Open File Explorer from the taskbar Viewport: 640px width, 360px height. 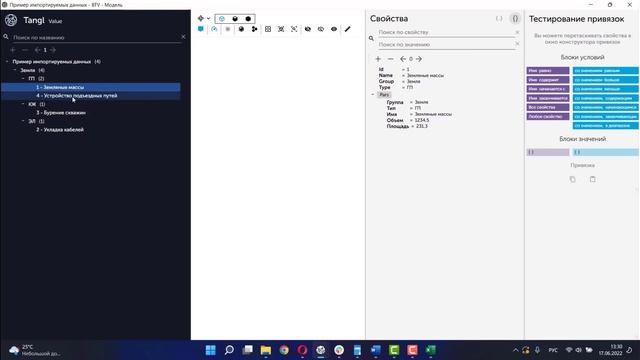[x=266, y=350]
